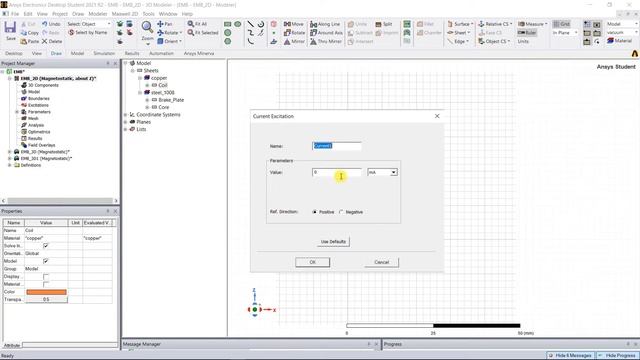
Task: Toggle the Solve Inside checkbox in Properties
Action: point(46,246)
